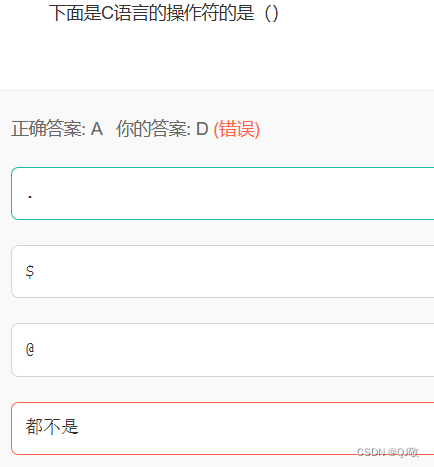434x467 pixels.
Task: Pick the "@" answer option box
Action: [223, 350]
